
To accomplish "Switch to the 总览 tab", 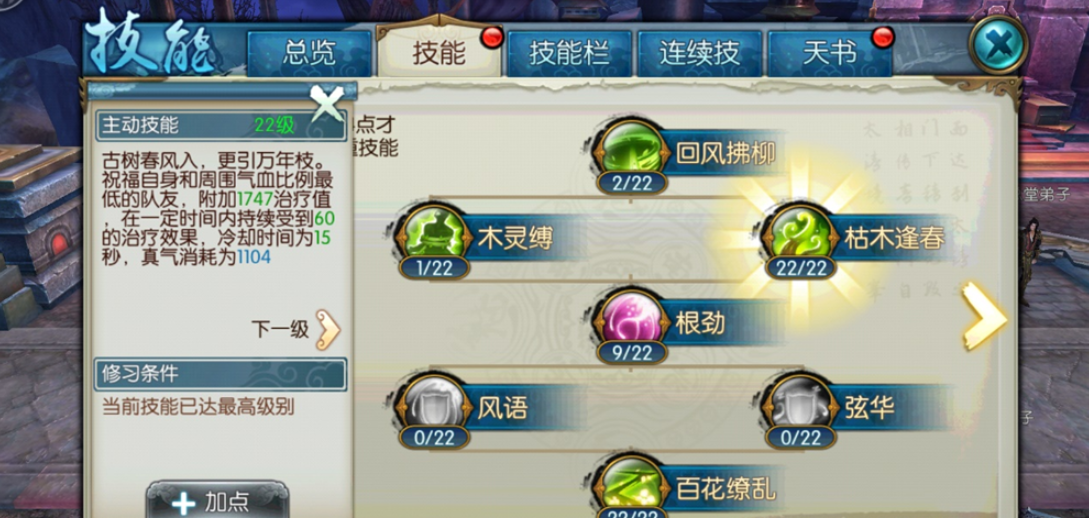I will (x=309, y=53).
